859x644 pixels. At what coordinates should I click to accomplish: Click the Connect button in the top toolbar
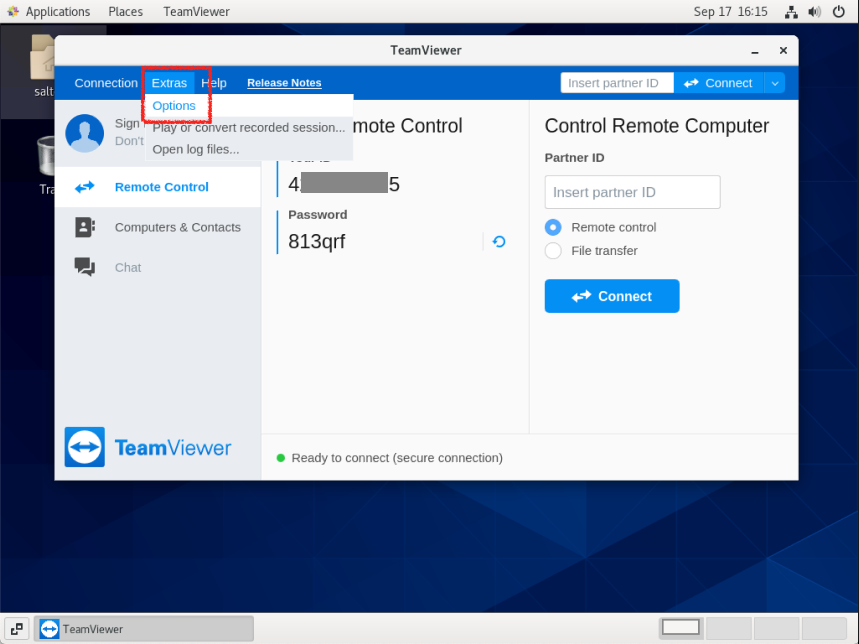click(718, 83)
